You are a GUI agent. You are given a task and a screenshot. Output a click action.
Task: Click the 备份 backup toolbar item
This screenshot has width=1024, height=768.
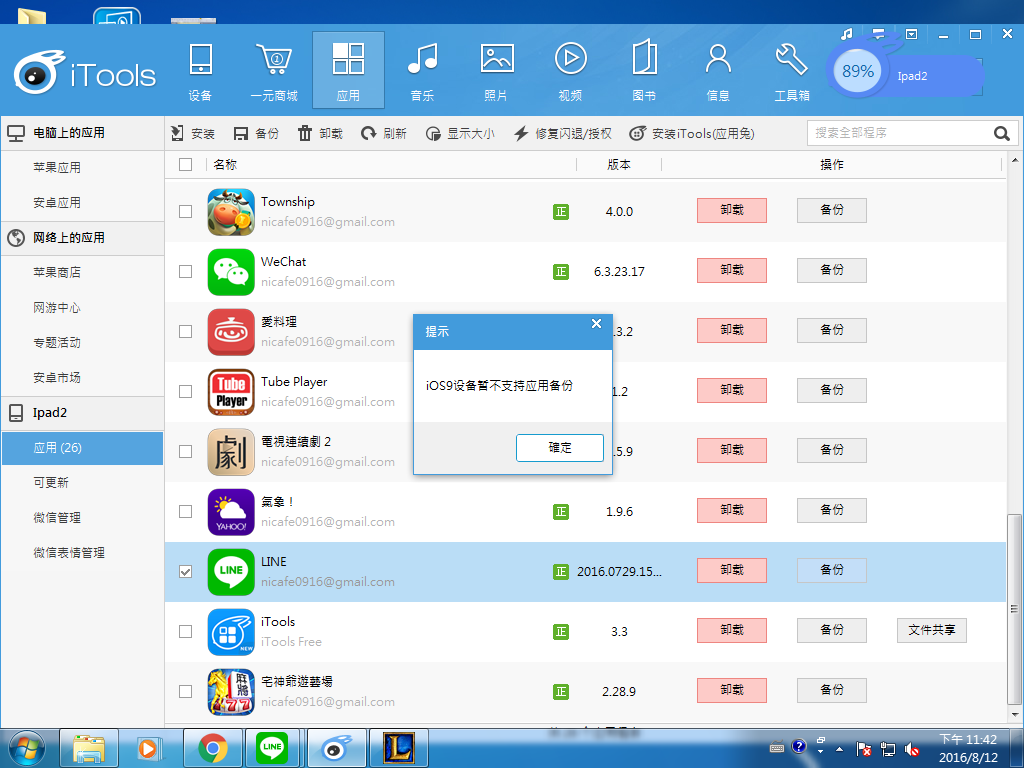[256, 133]
